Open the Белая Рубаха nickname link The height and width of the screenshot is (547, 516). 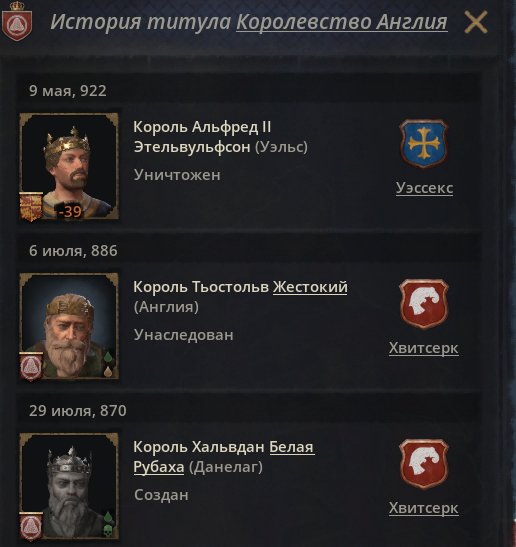tap(224, 457)
